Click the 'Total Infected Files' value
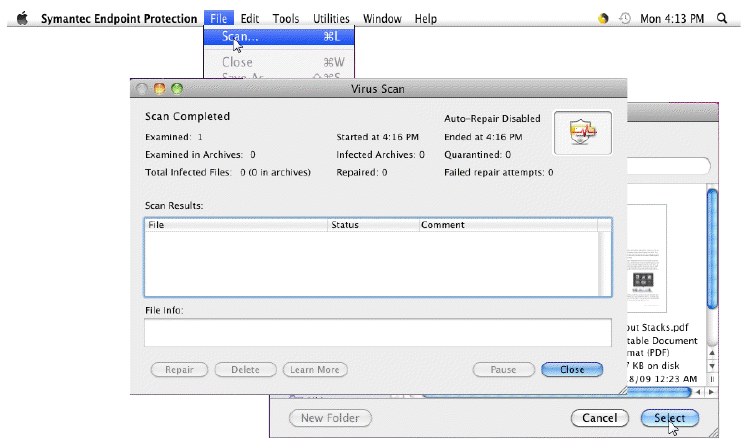 pos(275,172)
